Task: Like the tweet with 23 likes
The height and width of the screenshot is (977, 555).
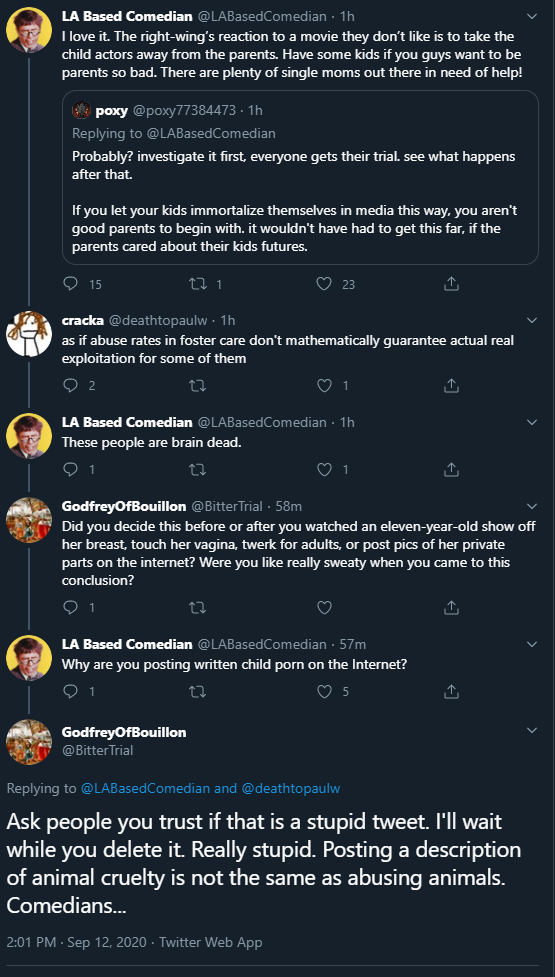Action: coord(324,284)
